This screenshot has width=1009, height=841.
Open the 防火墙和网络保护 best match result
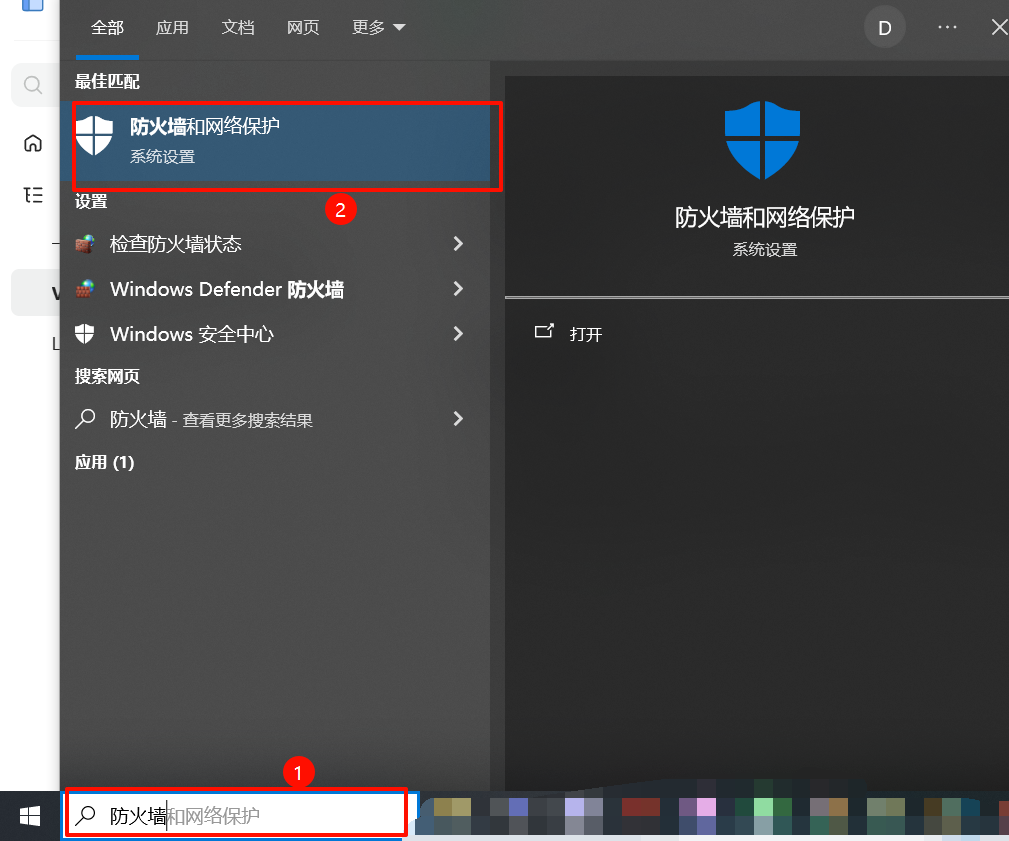pos(275,143)
